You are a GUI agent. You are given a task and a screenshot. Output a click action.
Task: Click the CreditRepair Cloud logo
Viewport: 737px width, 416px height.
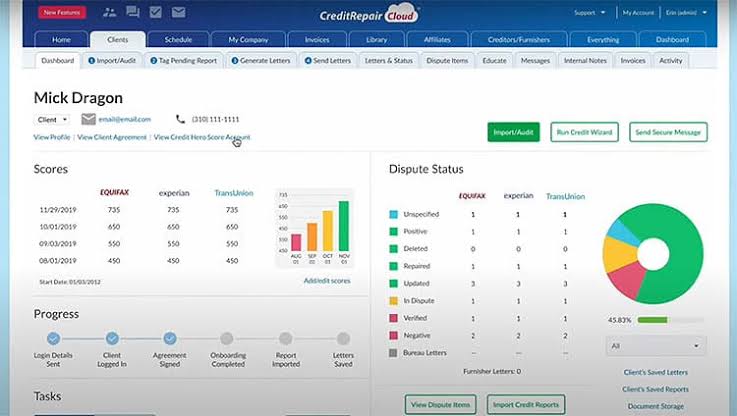[x=369, y=14]
